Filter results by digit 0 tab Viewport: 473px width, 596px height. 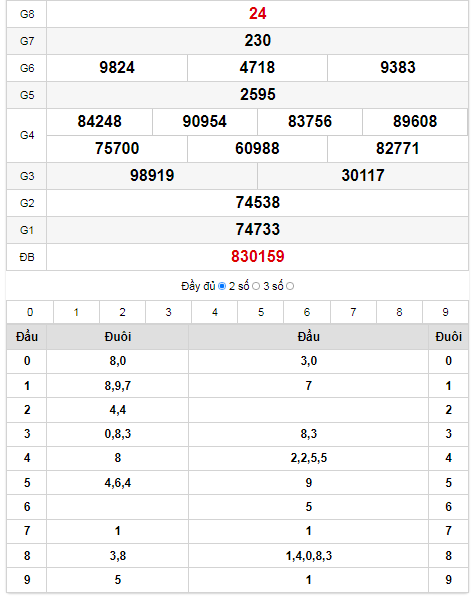point(30,312)
